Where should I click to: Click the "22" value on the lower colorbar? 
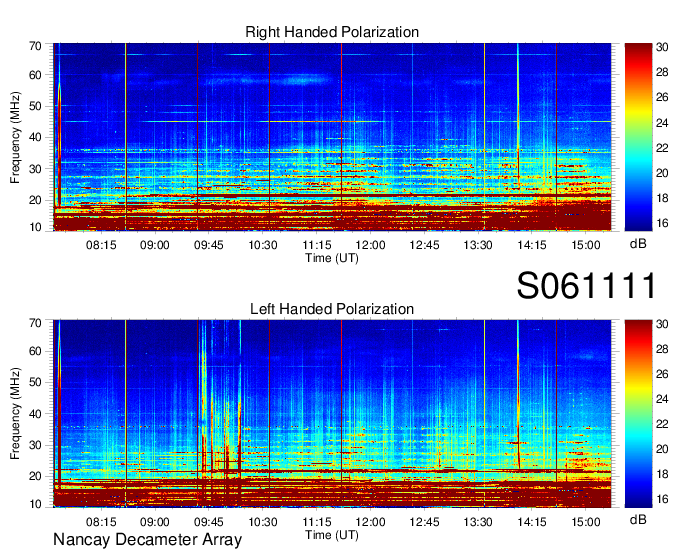[x=662, y=424]
